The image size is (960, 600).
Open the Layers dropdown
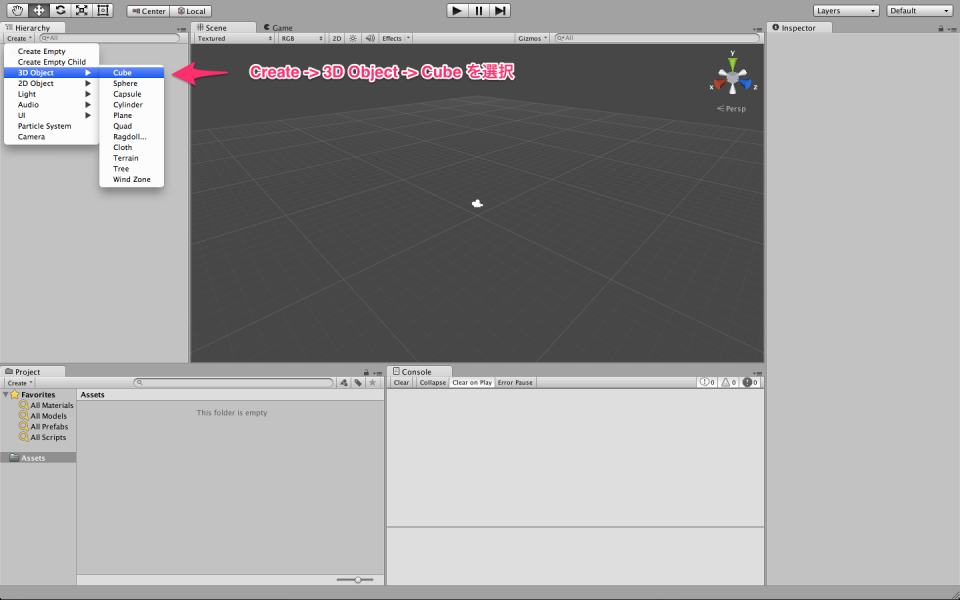click(x=845, y=10)
